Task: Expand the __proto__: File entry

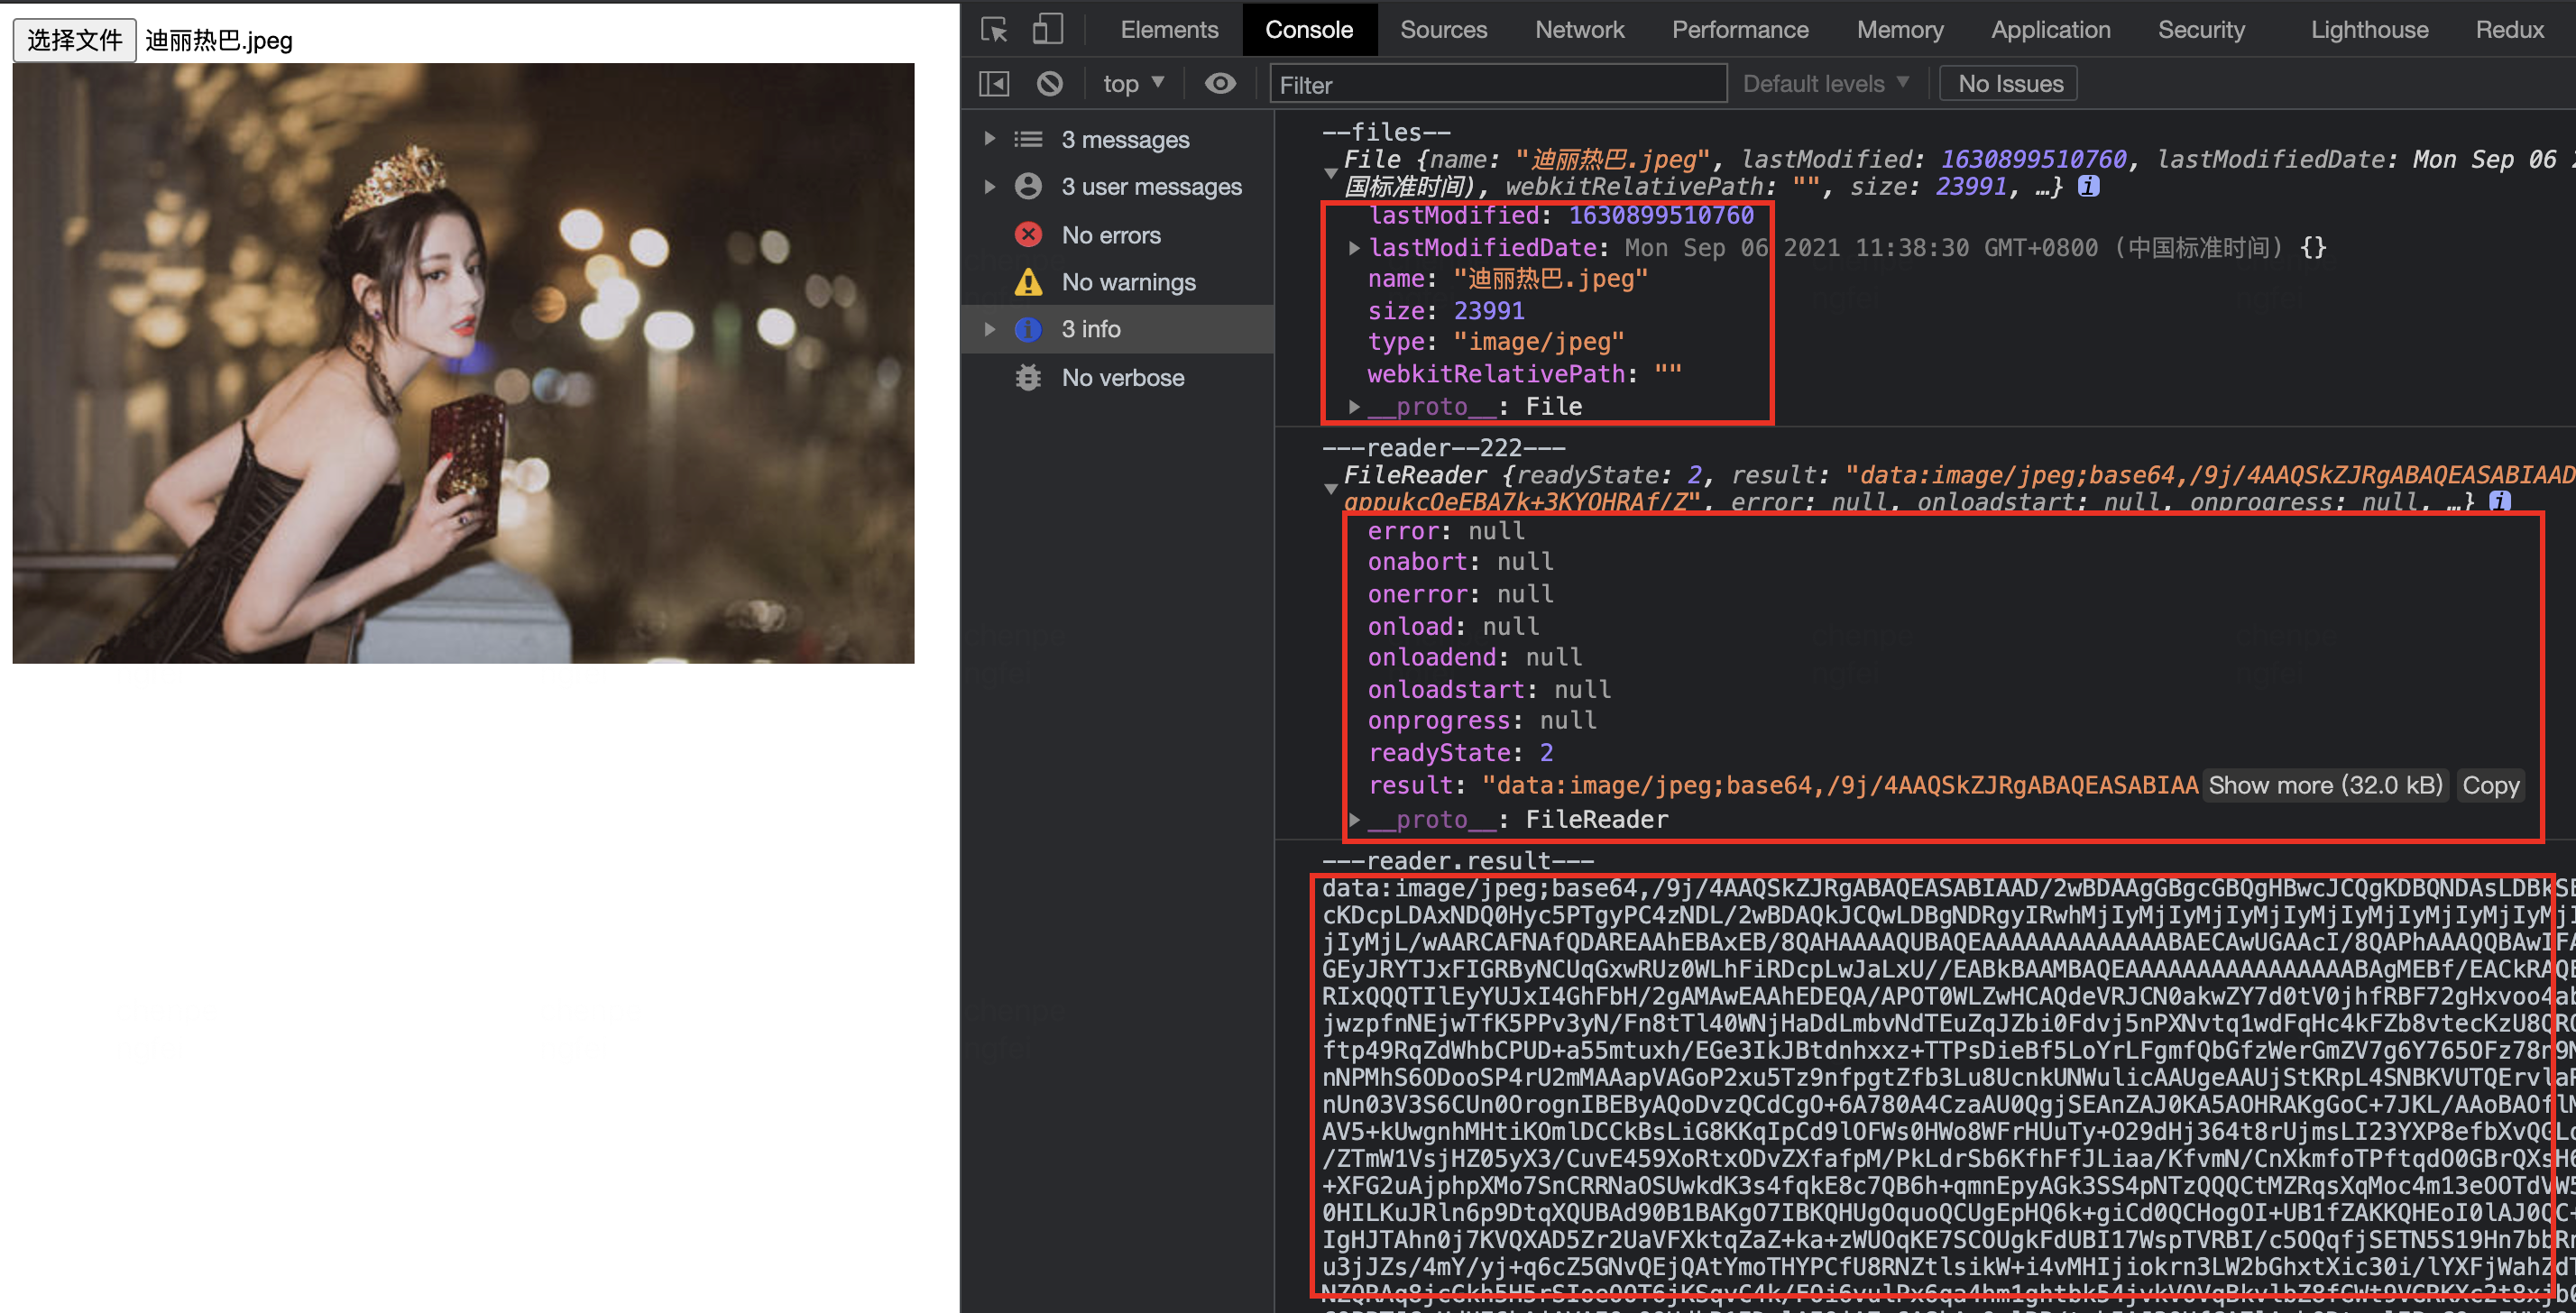Action: pyautogui.click(x=1354, y=406)
